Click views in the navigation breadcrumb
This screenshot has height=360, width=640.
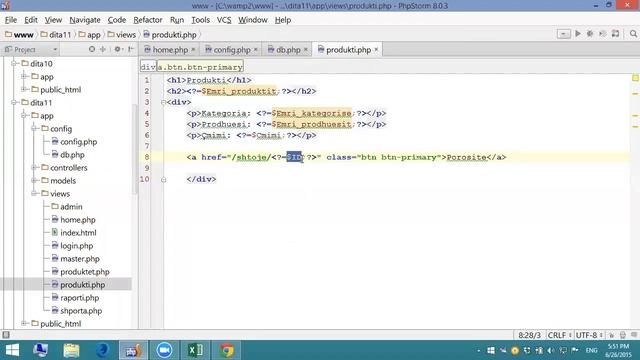(x=122, y=35)
